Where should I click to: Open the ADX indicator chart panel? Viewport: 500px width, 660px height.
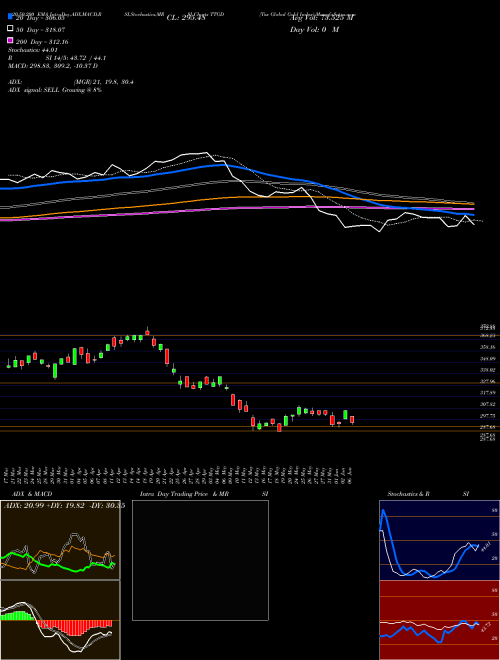click(x=60, y=540)
